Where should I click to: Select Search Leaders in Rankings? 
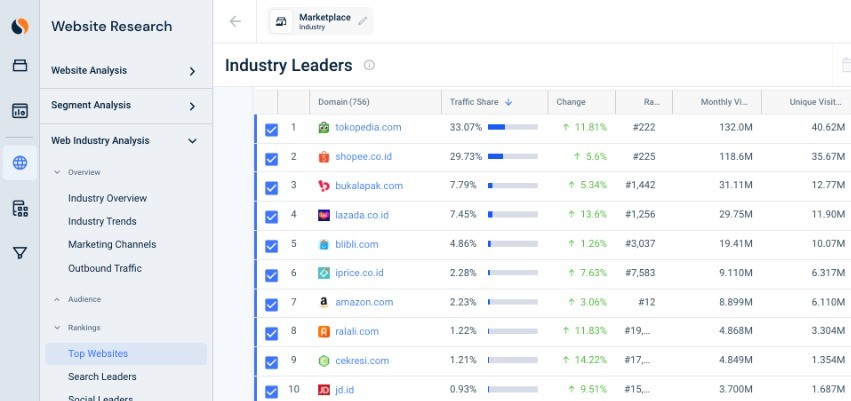click(102, 376)
